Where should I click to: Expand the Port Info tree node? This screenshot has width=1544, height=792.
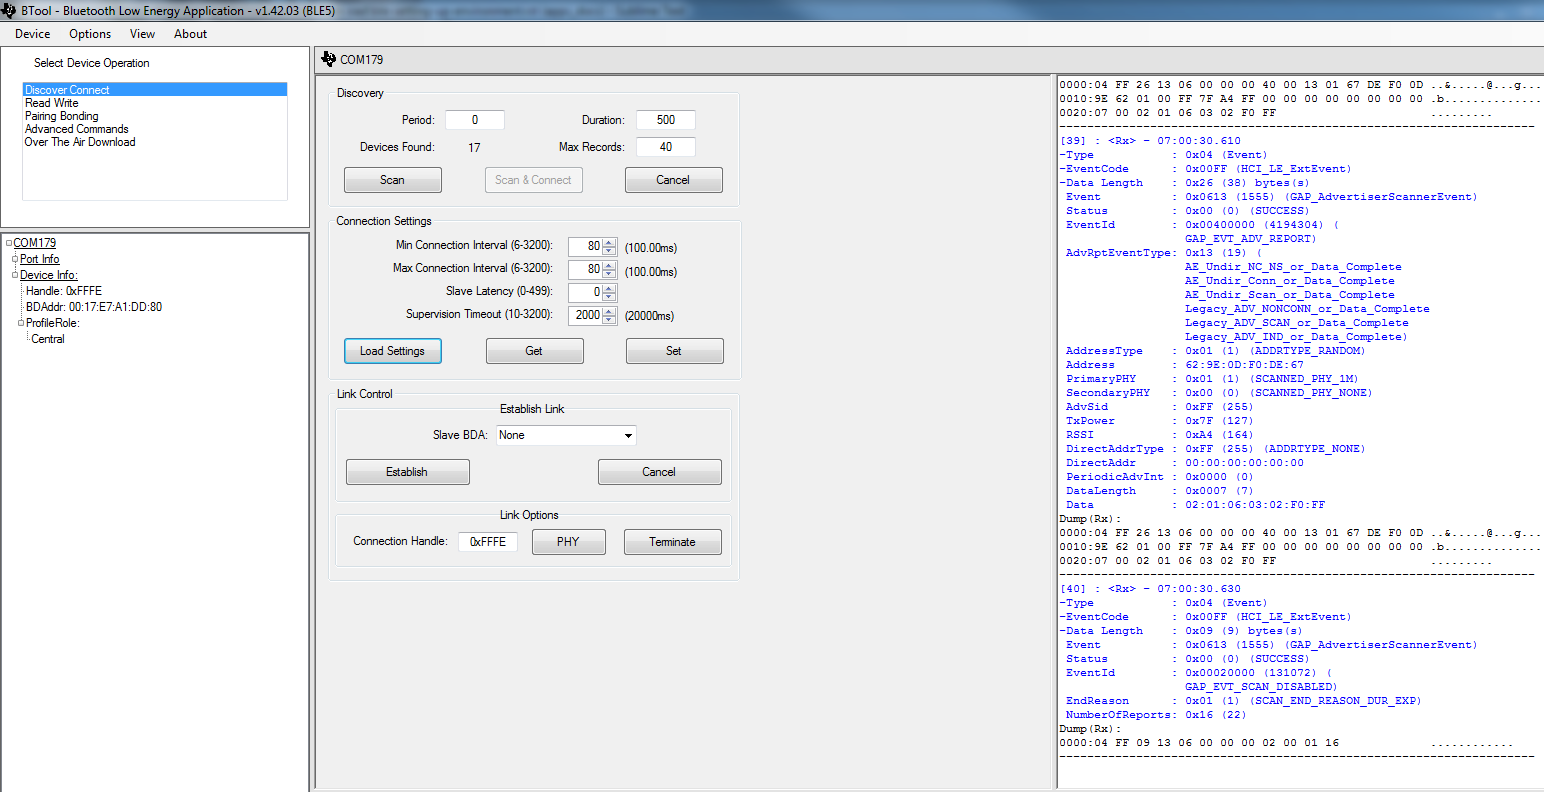pyautogui.click(x=15, y=258)
